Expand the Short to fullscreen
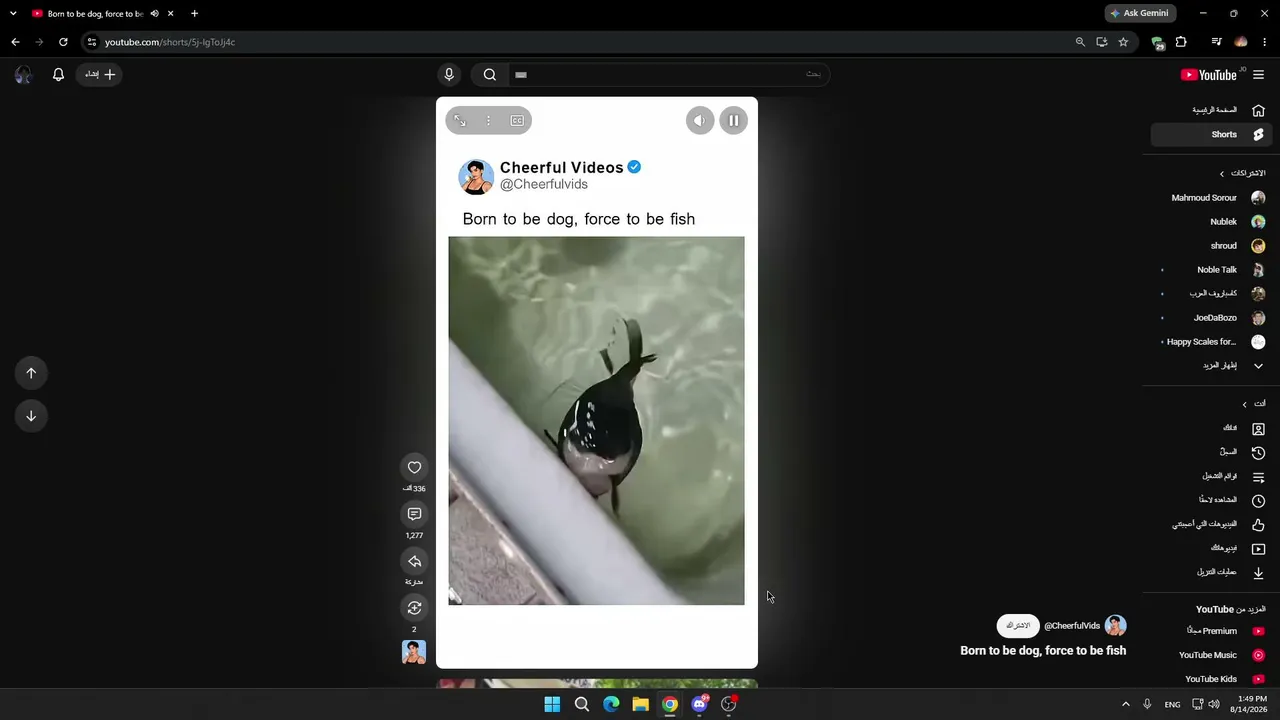1280x720 pixels. 460,121
